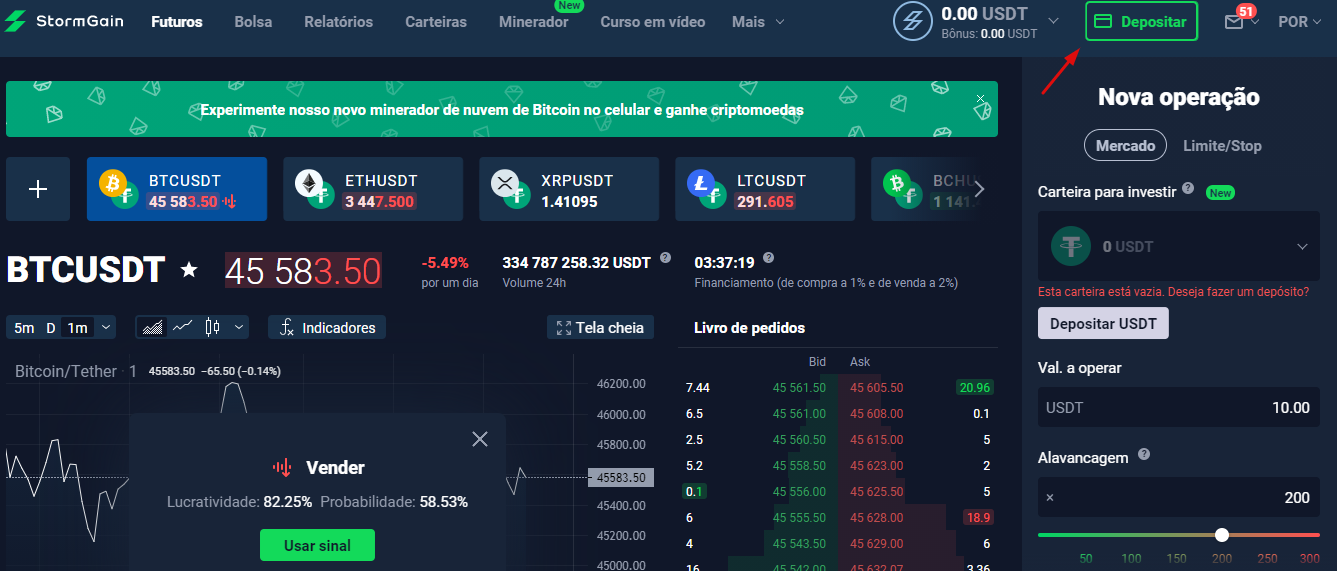This screenshot has width=1337, height=571.
Task: Edit the leverage multiplier field showing 200
Action: tap(1179, 497)
